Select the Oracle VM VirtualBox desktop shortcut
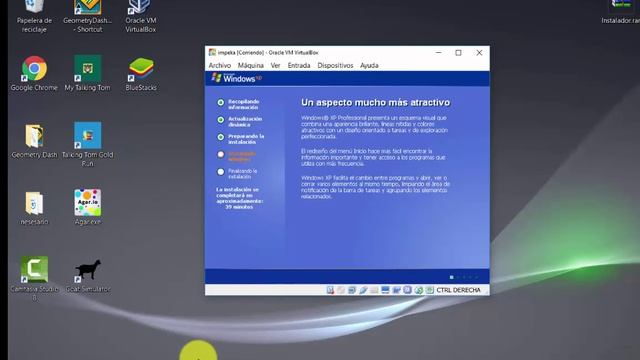 tap(140, 15)
